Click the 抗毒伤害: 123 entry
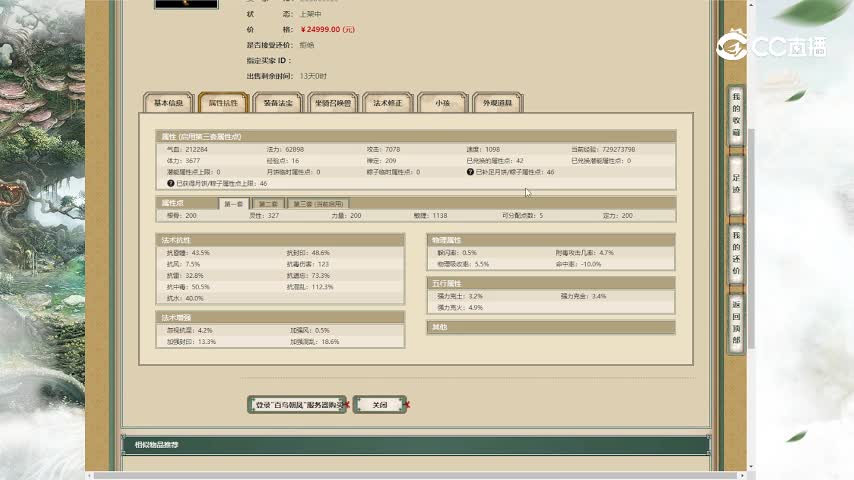854x480 pixels. pyautogui.click(x=308, y=264)
